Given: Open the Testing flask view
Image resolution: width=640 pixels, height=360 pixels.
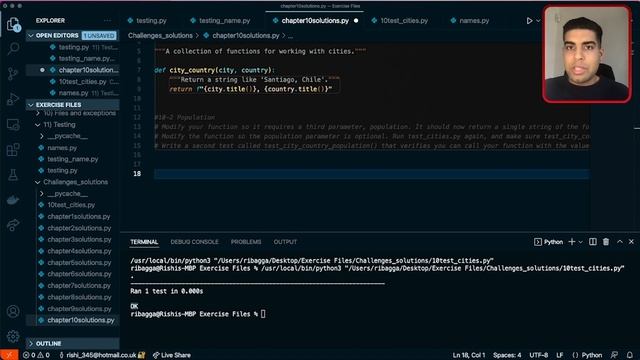Looking at the screenshot, I should [x=13, y=175].
